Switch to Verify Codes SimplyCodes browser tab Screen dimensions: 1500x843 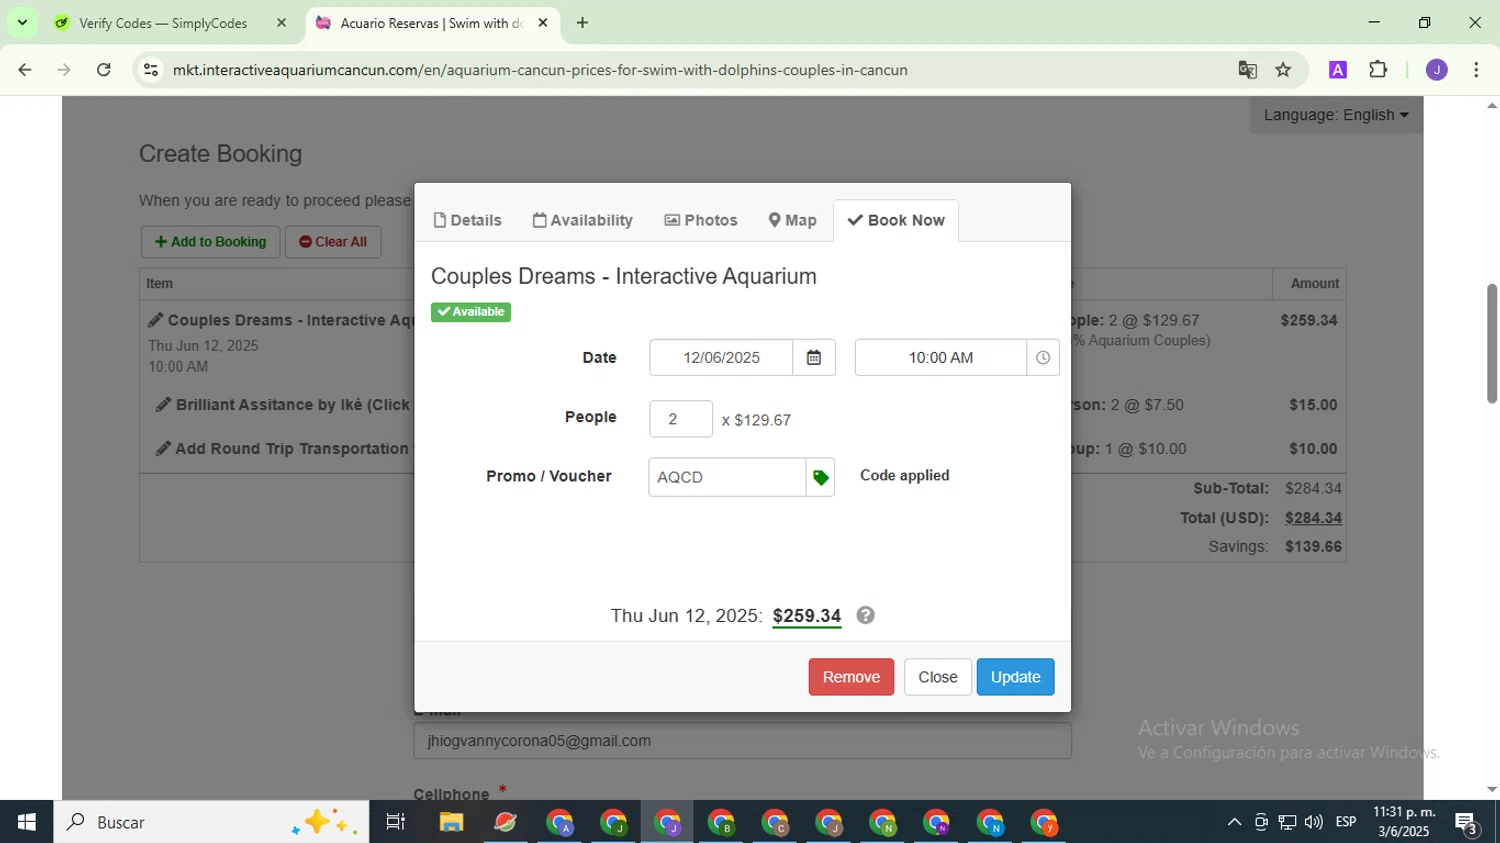pyautogui.click(x=163, y=23)
